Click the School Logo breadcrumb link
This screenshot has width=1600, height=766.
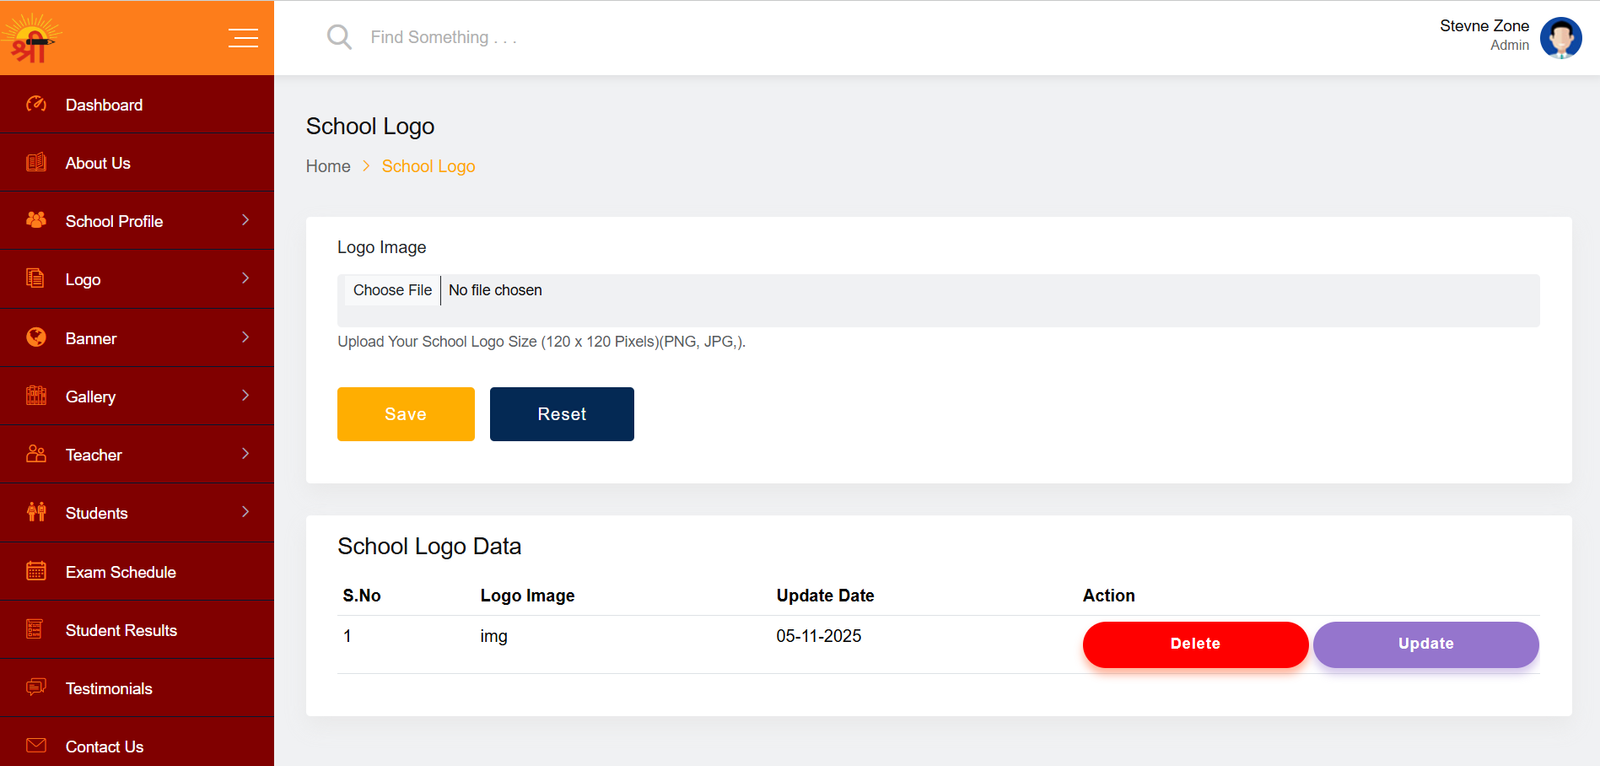[428, 166]
